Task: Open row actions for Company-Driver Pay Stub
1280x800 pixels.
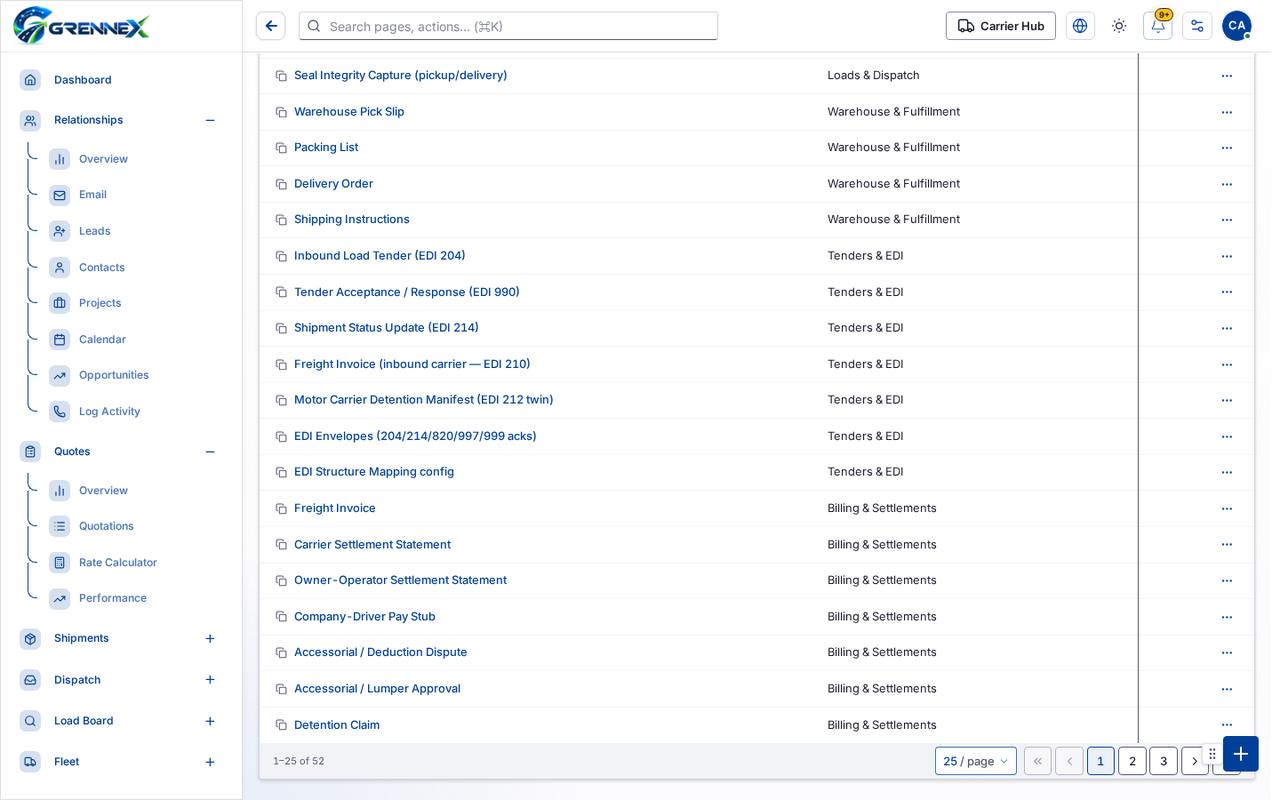Action: [x=1227, y=617]
